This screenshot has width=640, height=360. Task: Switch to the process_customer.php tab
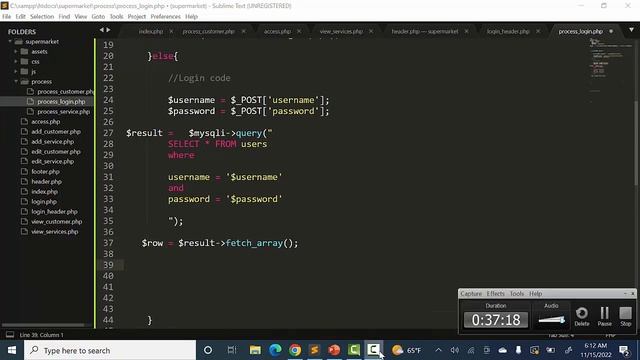(209, 31)
